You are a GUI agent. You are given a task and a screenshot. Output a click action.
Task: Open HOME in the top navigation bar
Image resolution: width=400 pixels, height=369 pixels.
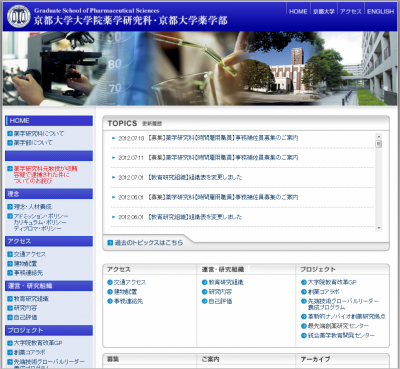pos(298,11)
